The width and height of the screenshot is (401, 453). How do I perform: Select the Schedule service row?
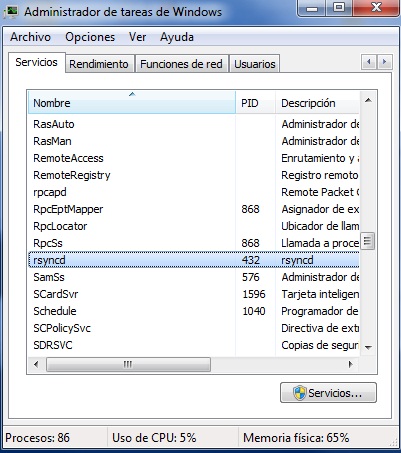194,311
